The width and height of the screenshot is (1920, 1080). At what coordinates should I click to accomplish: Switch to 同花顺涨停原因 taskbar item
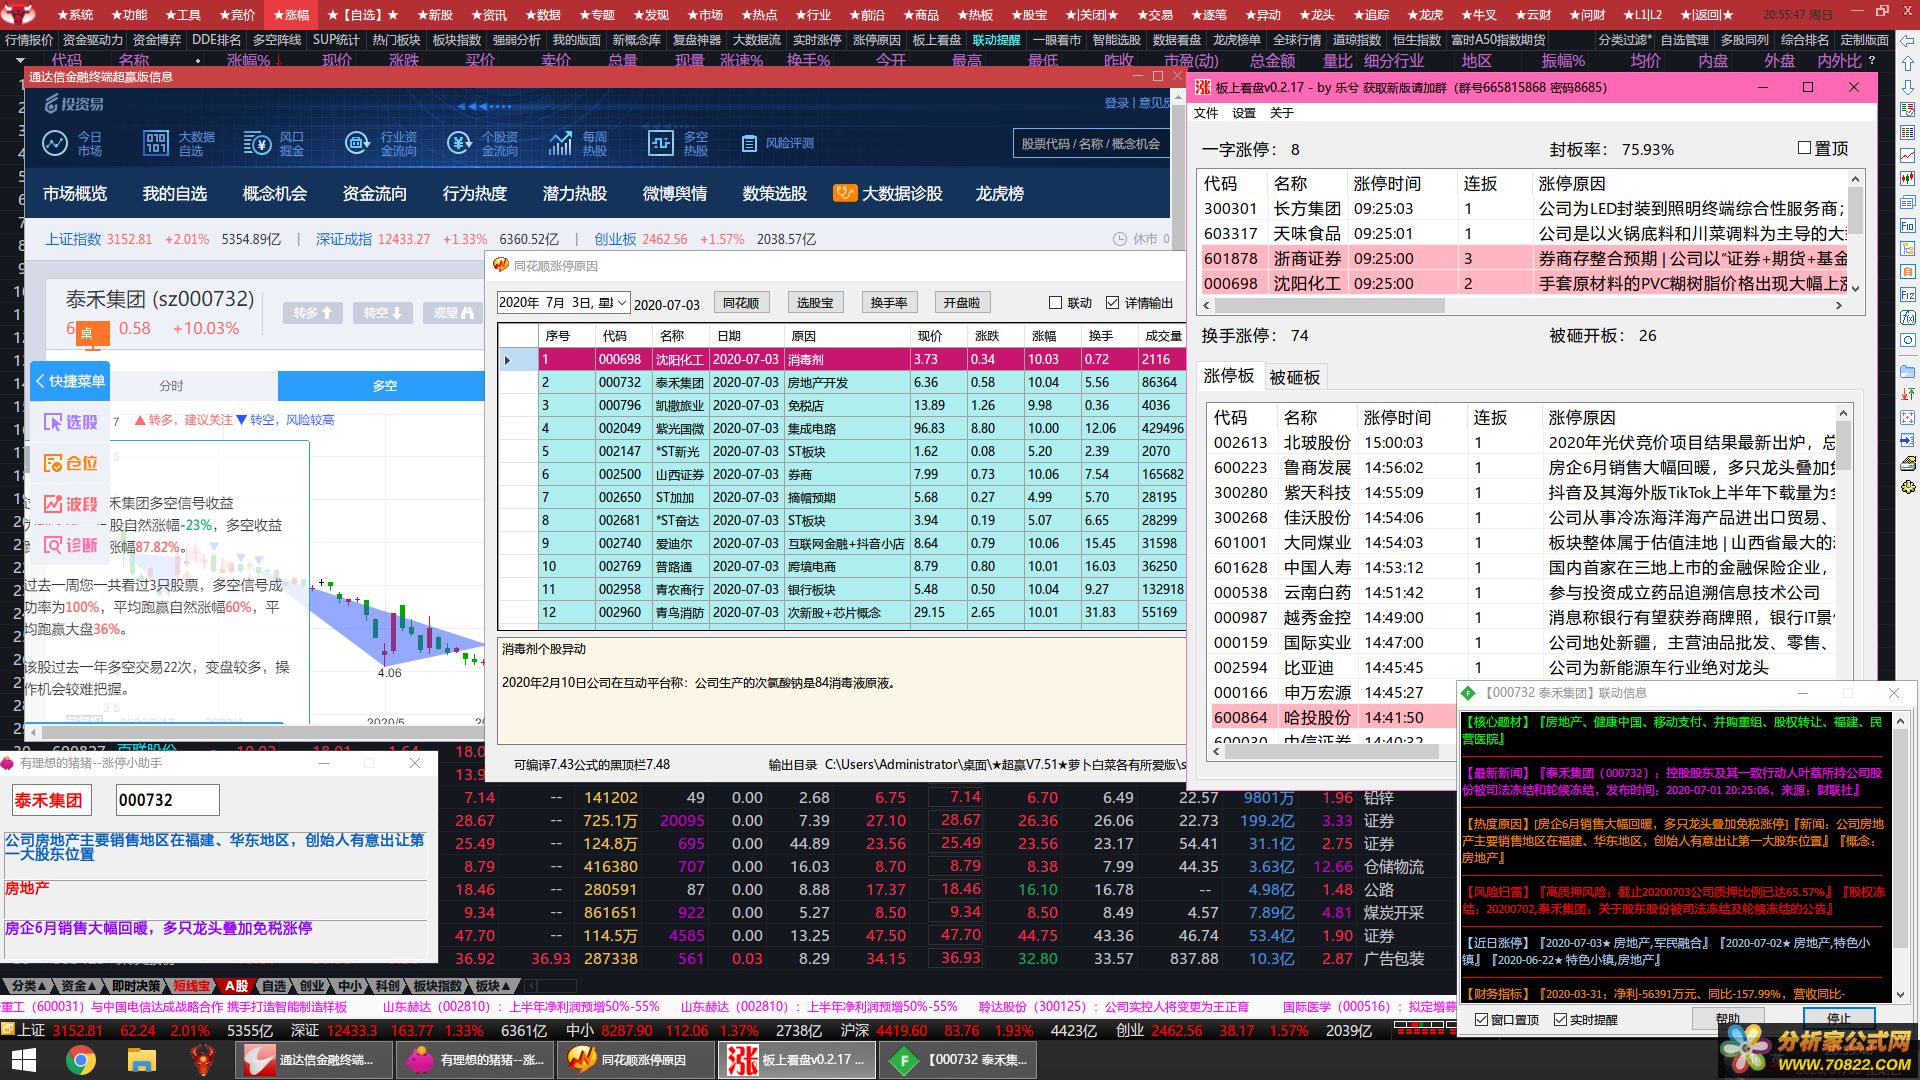tap(635, 1059)
